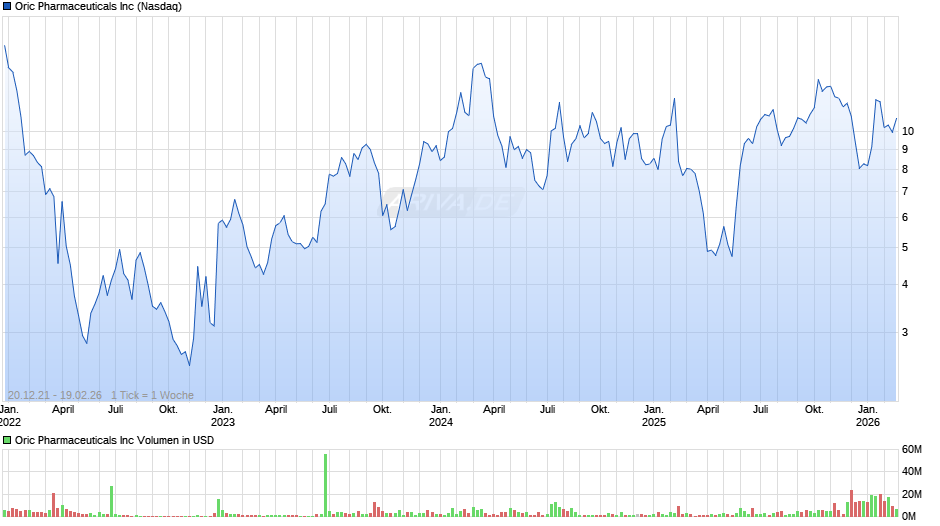Click the lowest price point in late 2022
The height and width of the screenshot is (526, 940).
189,365
